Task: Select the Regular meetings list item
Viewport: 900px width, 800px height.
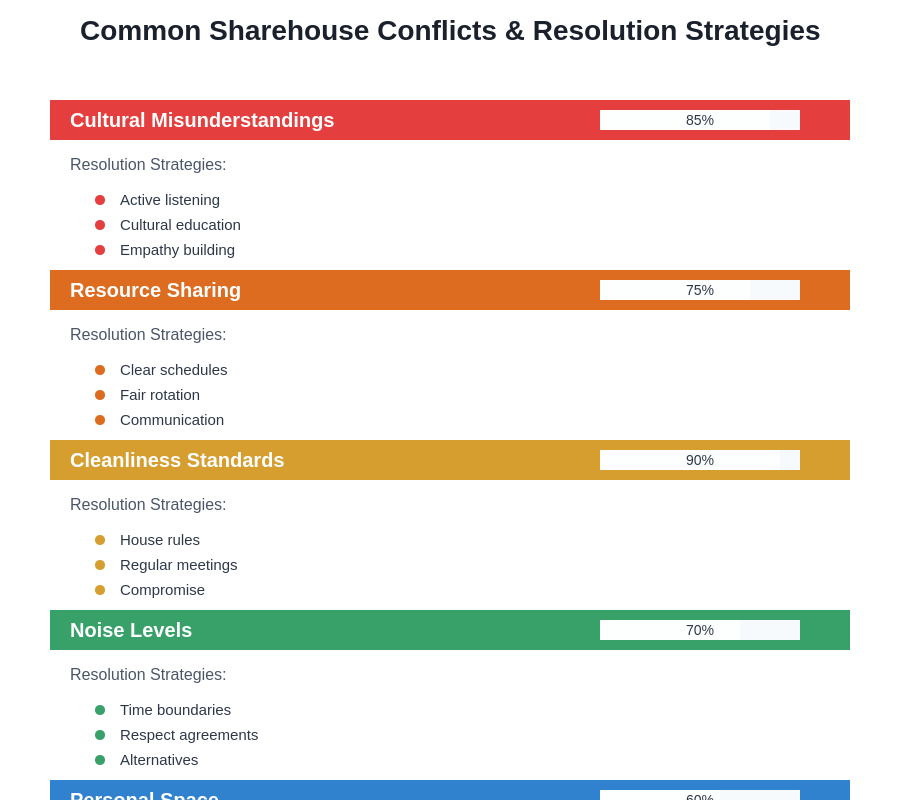Action: pos(179,565)
